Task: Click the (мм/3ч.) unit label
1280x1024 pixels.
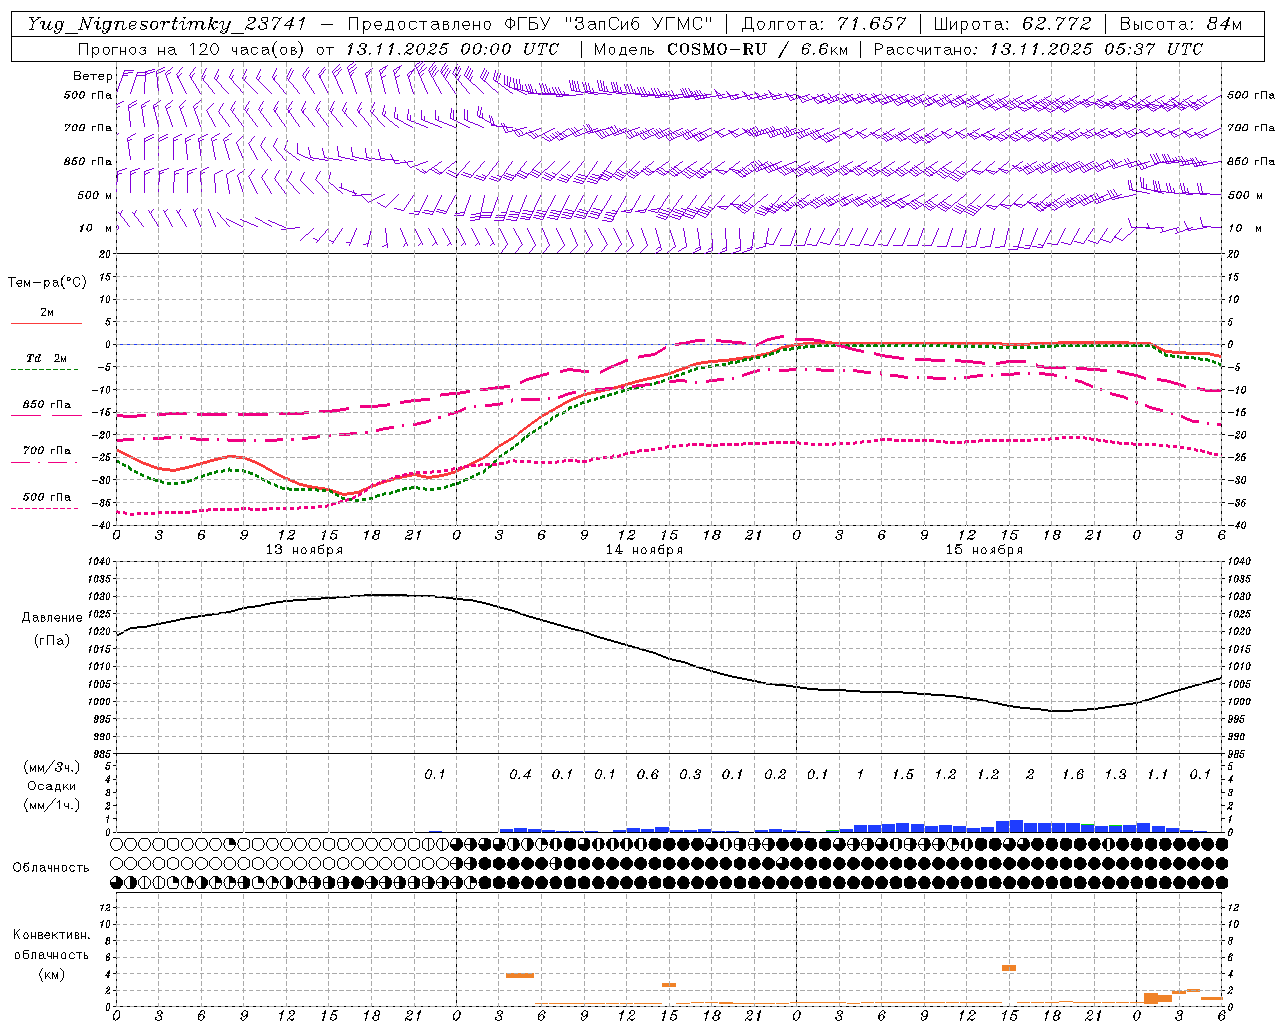Action: 52,767
